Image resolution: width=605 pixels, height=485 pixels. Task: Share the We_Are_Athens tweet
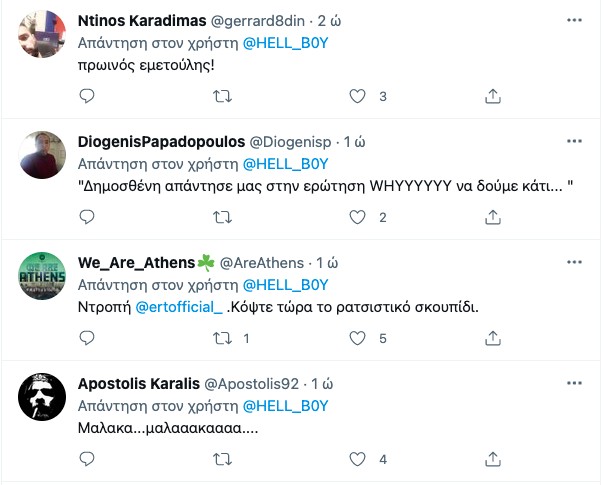tap(492, 339)
